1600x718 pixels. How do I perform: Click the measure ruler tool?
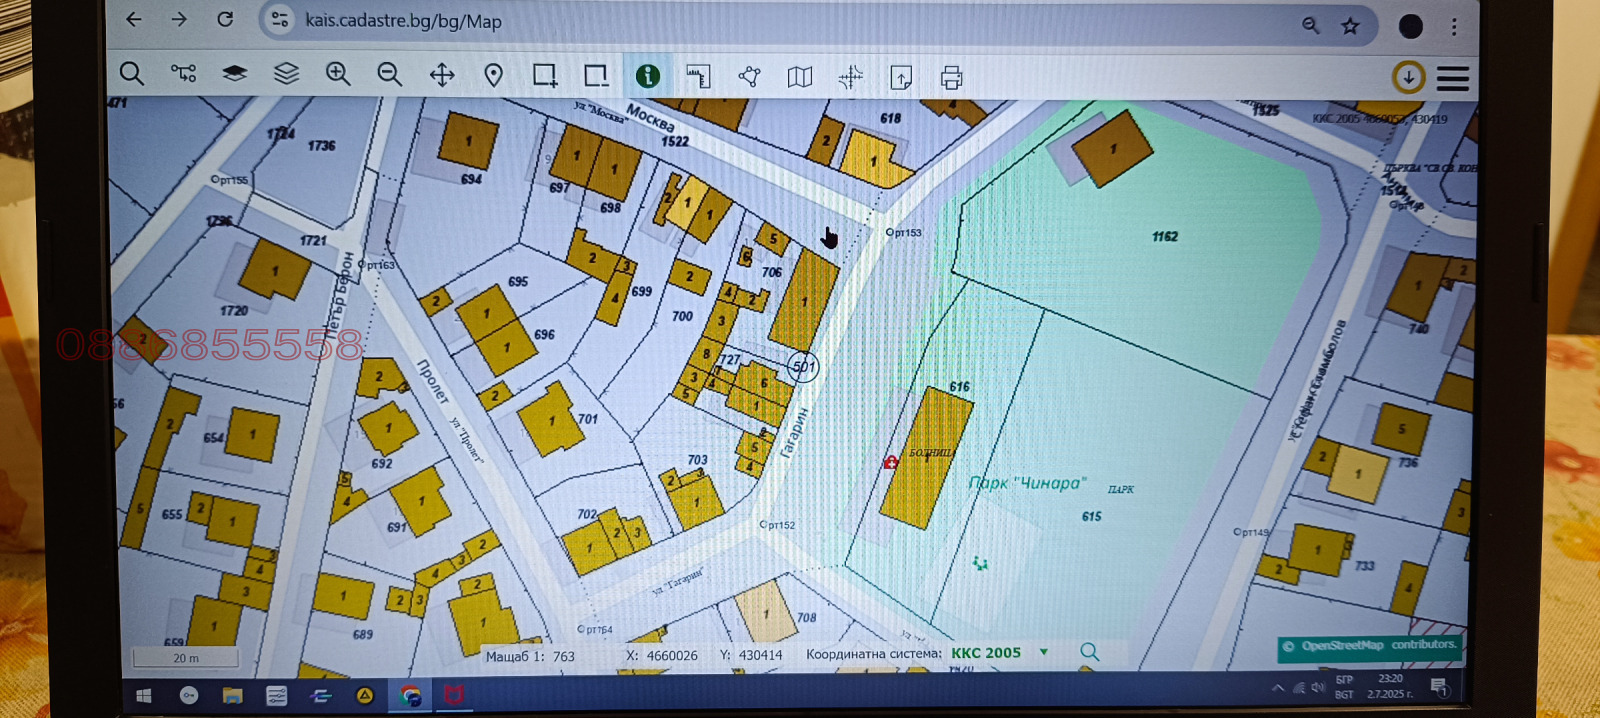point(698,76)
